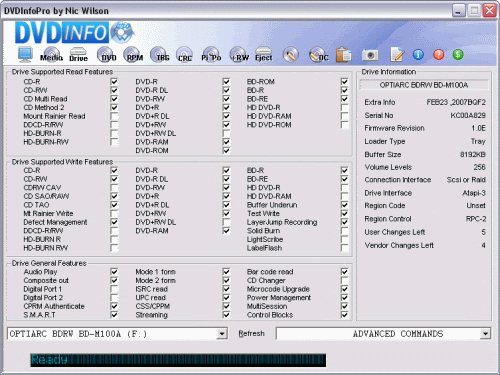This screenshot has width=500, height=375.
Task: Click the Serial No value KC00A829
Action: (x=468, y=115)
